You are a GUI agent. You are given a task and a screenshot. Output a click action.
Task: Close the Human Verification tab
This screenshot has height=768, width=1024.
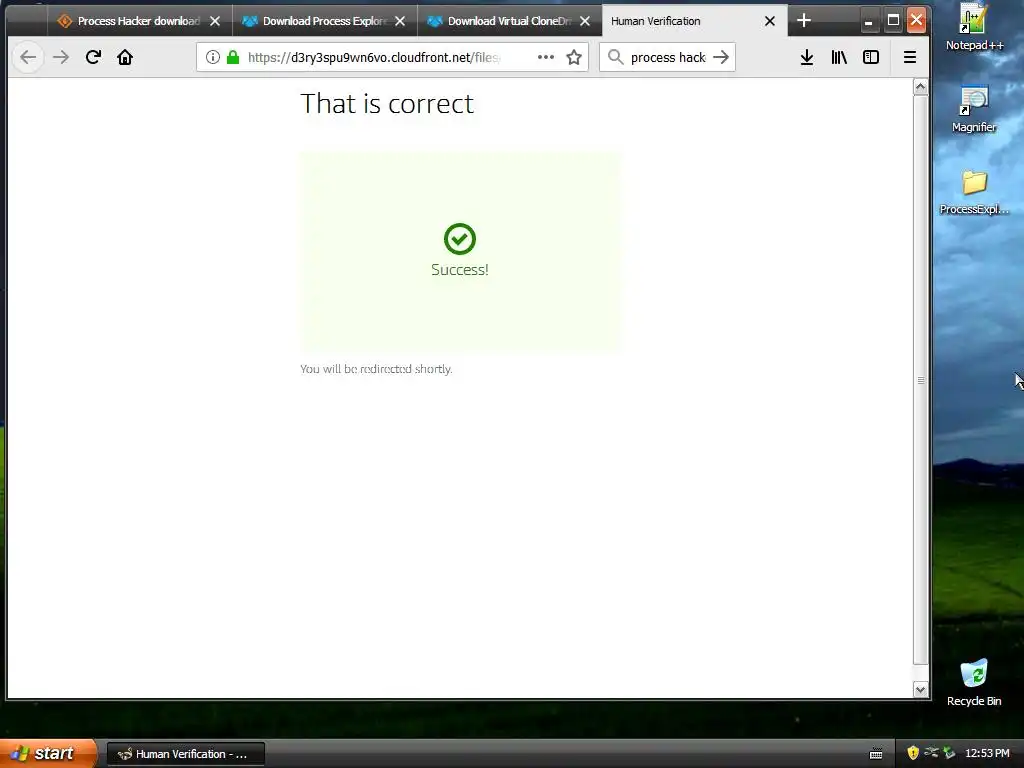770,21
